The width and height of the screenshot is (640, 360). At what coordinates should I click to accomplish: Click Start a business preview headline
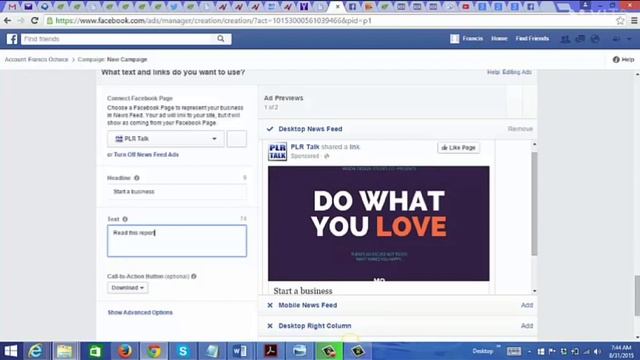click(x=303, y=291)
